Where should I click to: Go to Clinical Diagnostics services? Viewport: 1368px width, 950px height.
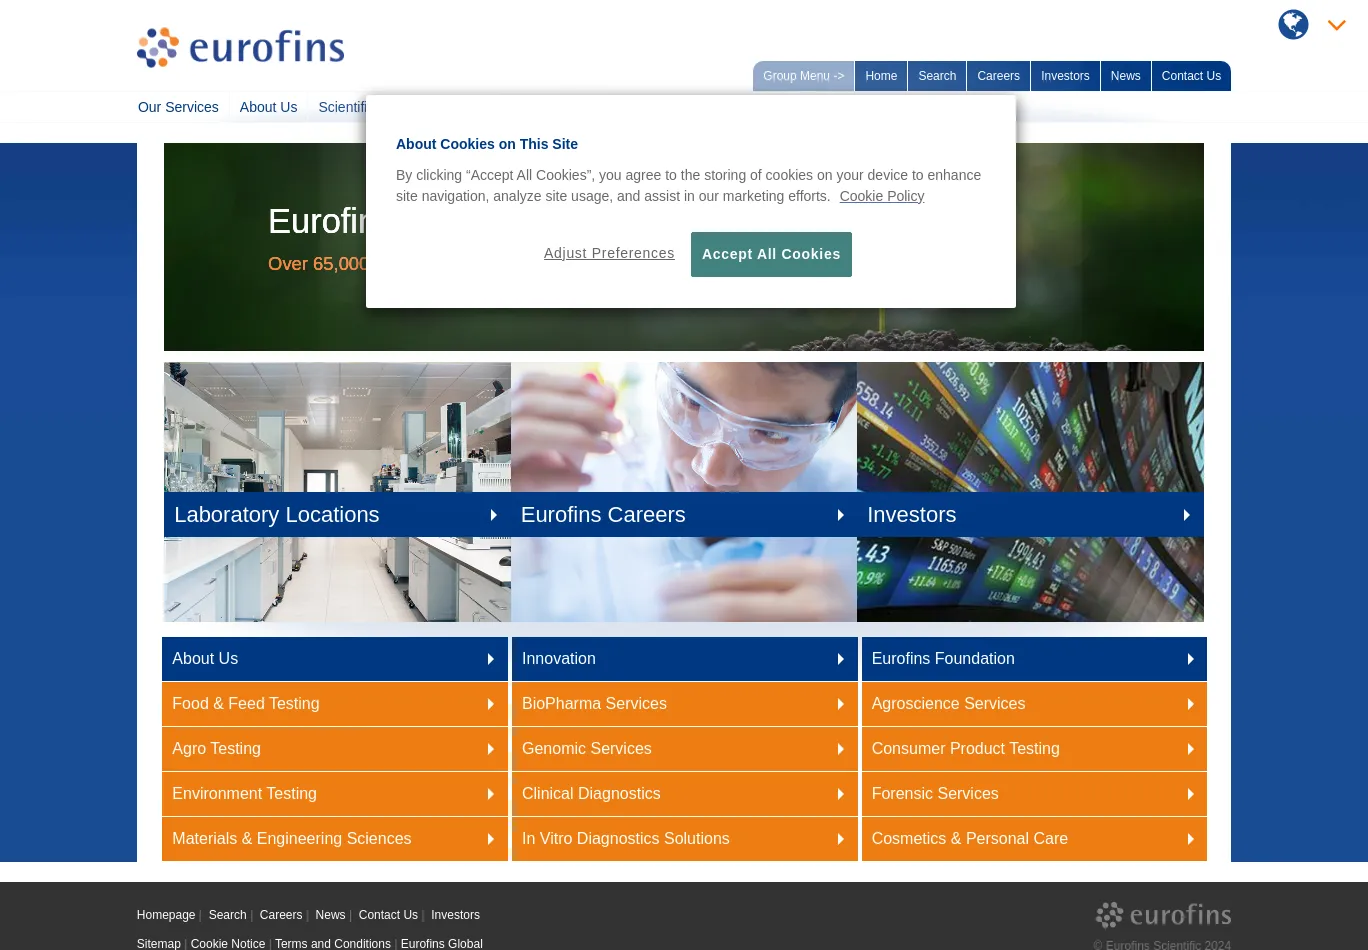coord(591,794)
